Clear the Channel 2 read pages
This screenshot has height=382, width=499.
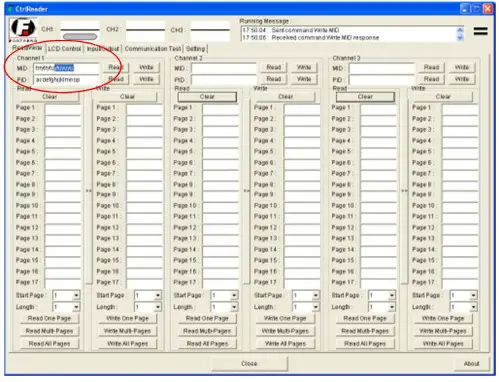click(x=207, y=97)
